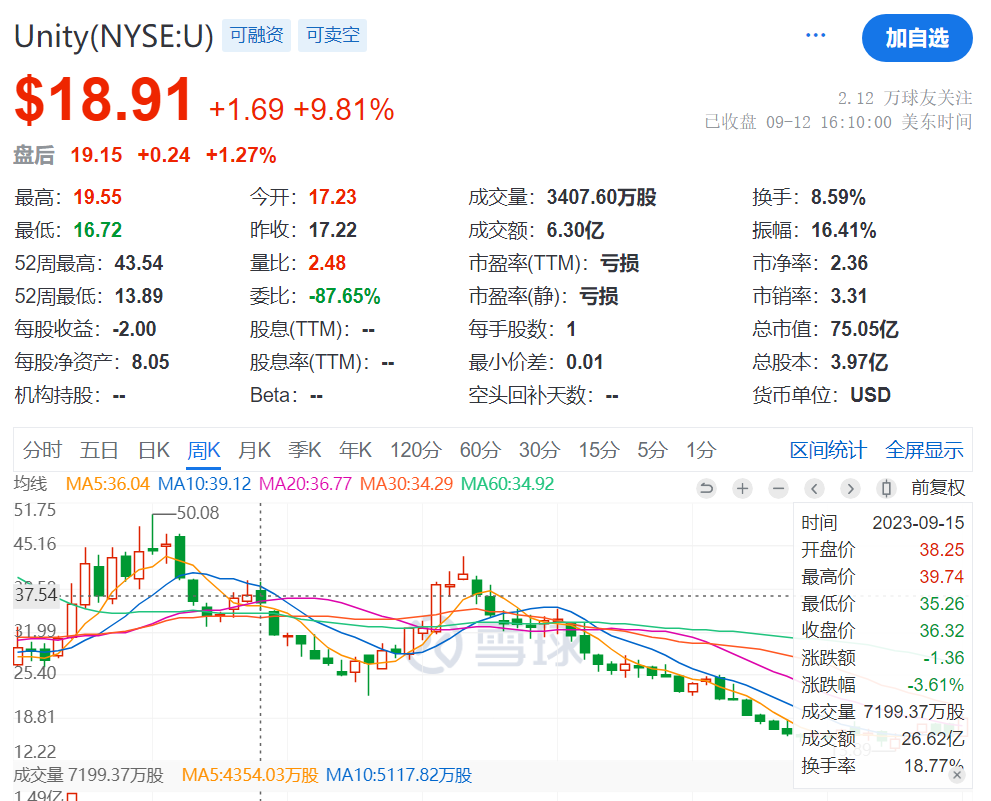Open the 1分 chart tab
The height and width of the screenshot is (801, 991).
(701, 450)
